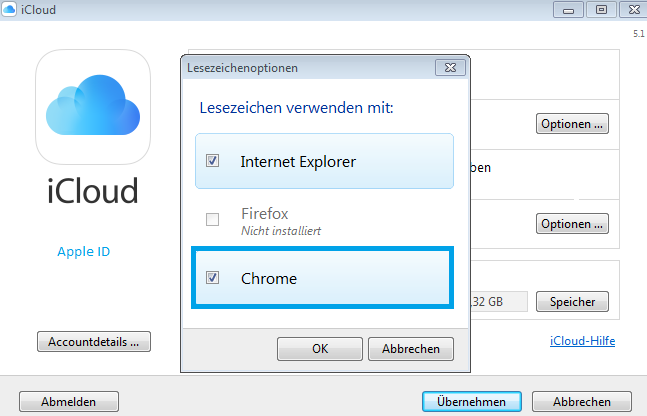
Task: Open the lower Optionen button
Action: click(572, 223)
